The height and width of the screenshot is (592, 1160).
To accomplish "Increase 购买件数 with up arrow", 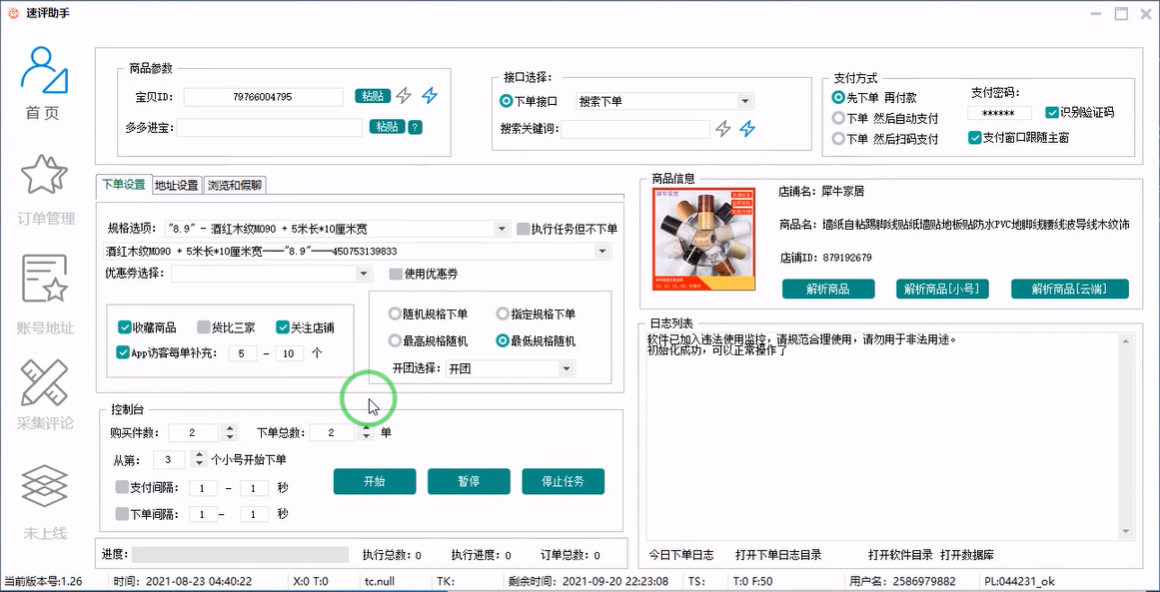I will (231, 428).
